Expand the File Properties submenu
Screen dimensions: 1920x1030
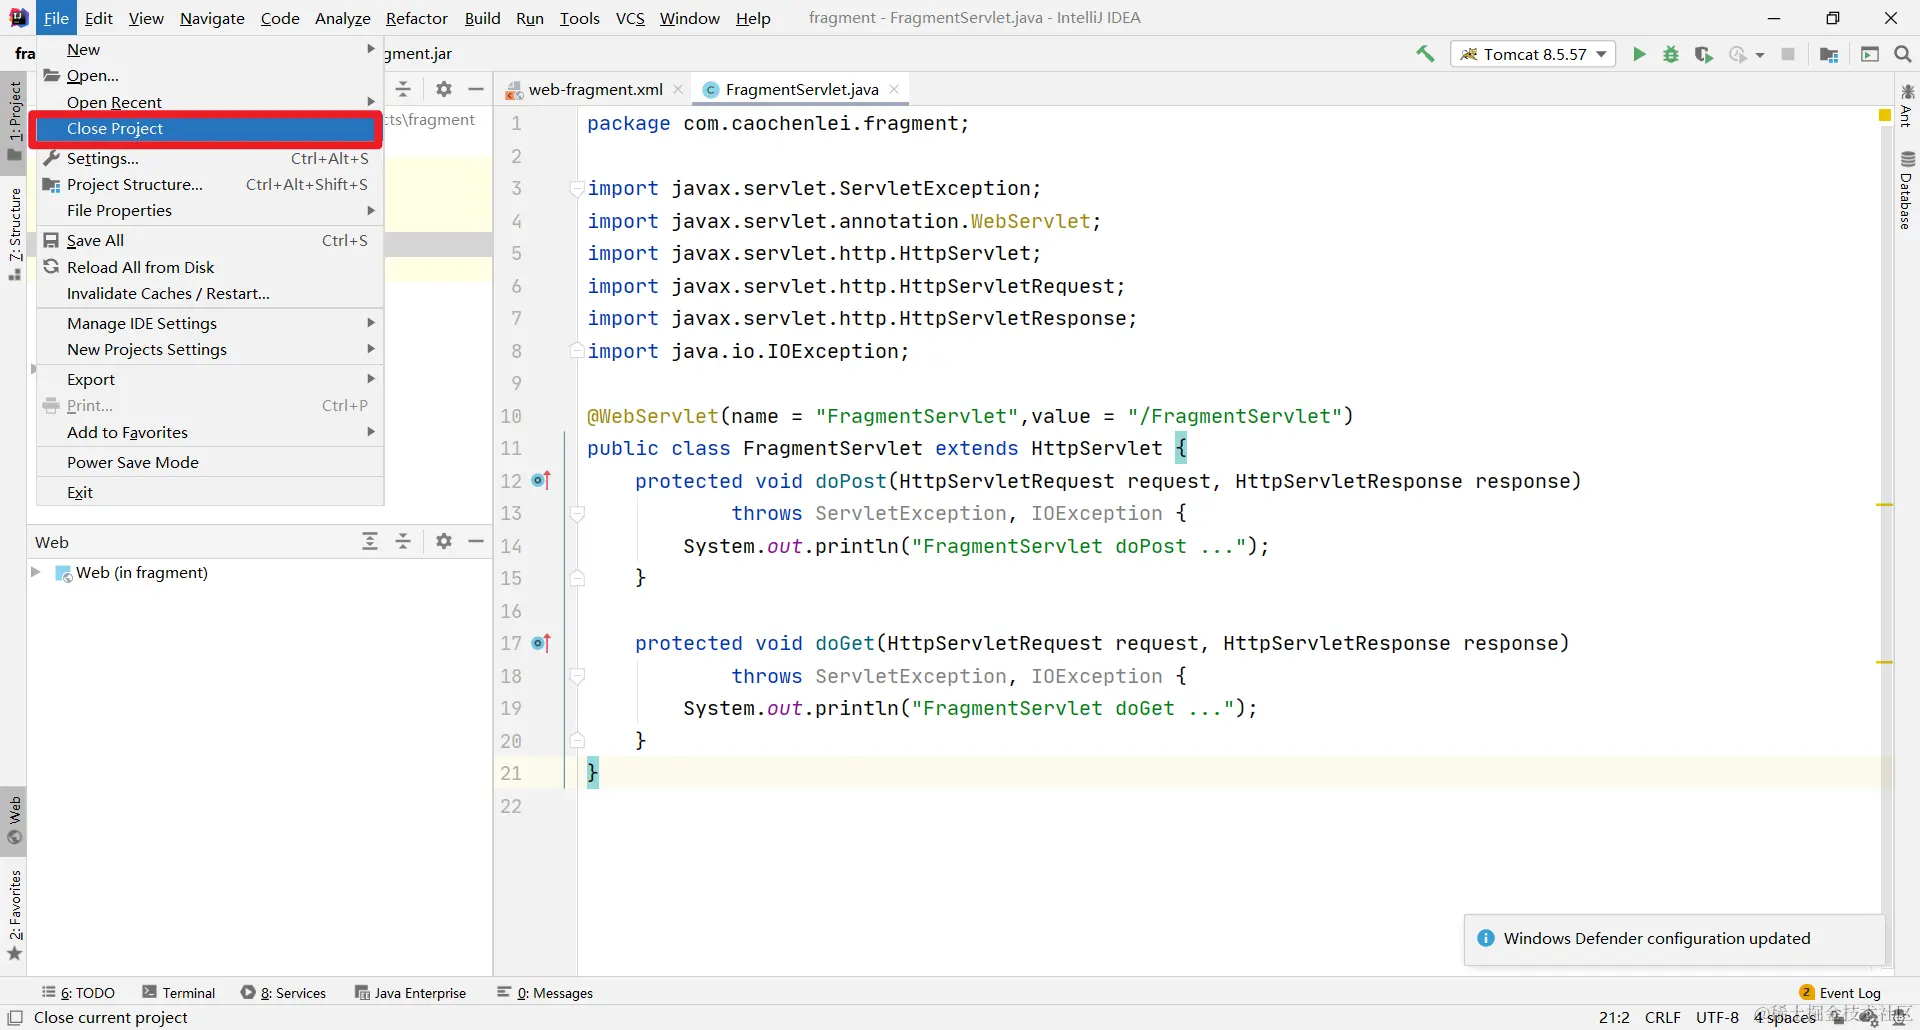pos(210,210)
